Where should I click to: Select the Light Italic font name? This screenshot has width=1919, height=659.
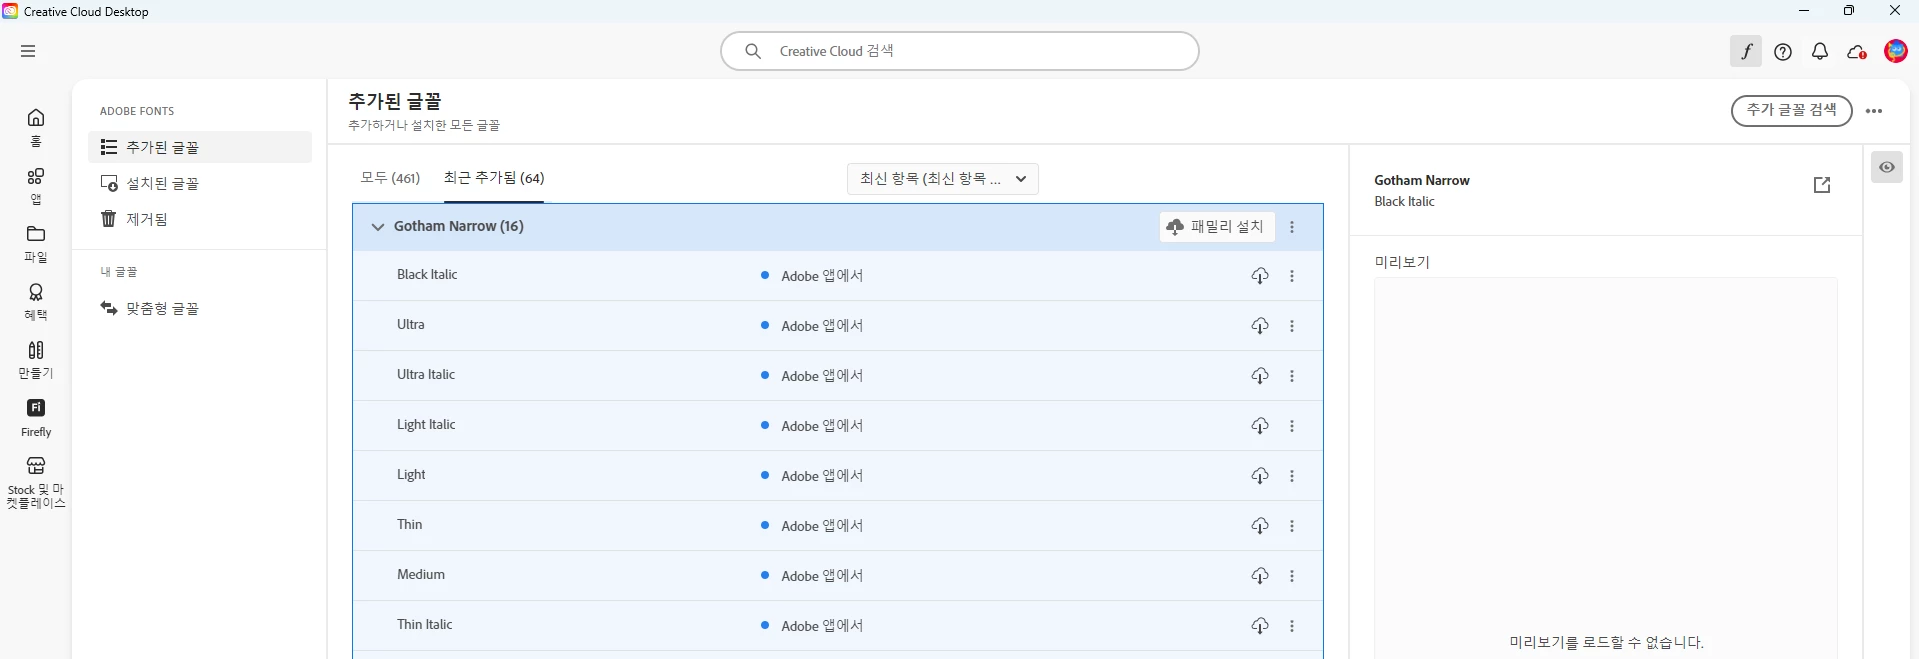point(426,425)
